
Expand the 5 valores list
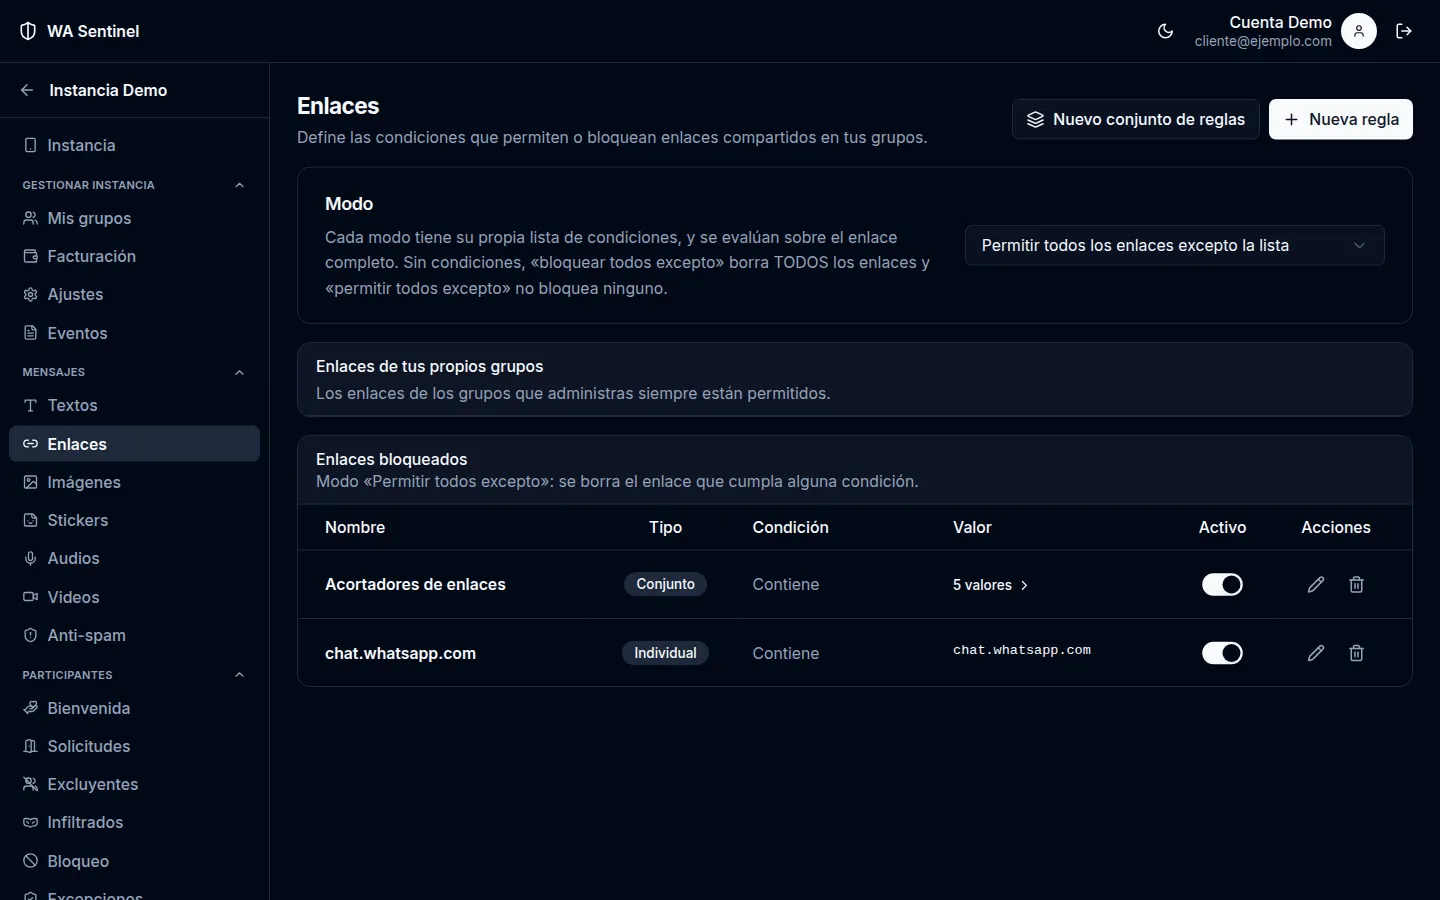pos(990,585)
